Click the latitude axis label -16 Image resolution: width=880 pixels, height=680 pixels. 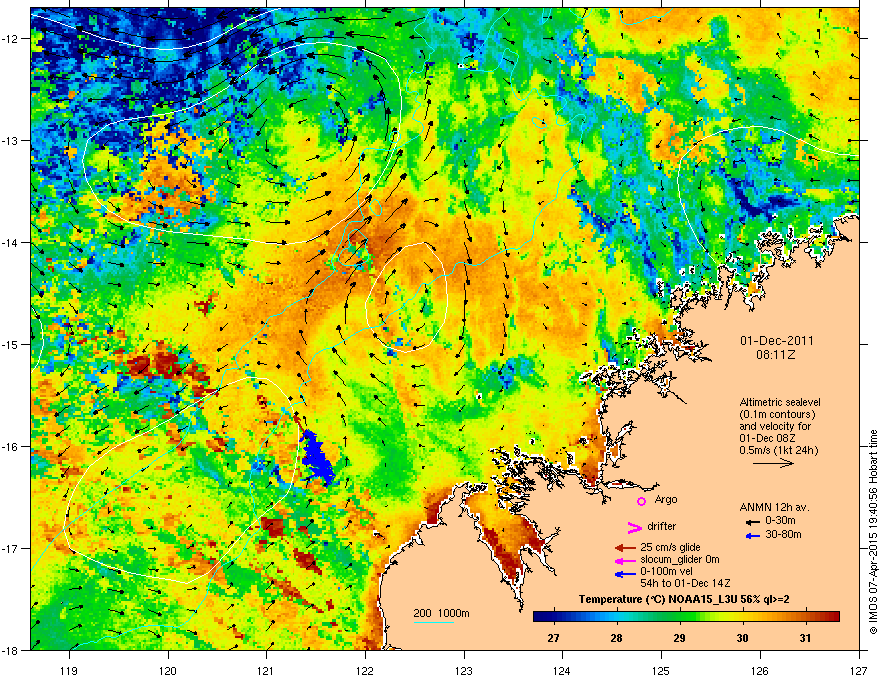pyautogui.click(x=10, y=447)
